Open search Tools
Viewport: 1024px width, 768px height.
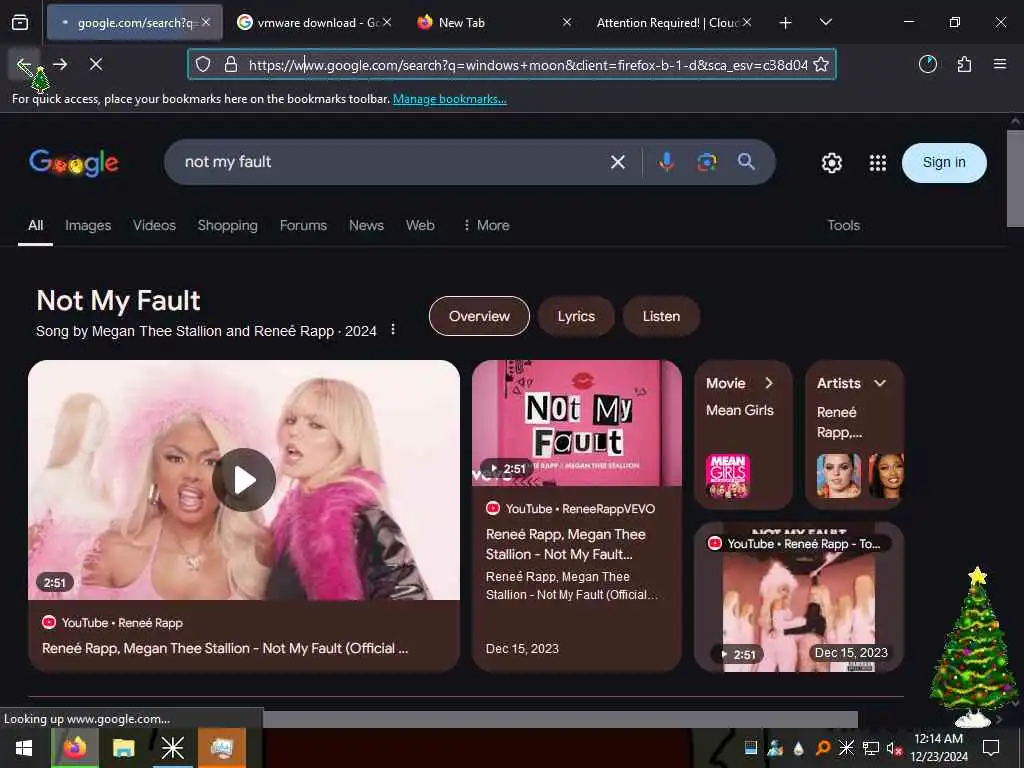(x=843, y=225)
